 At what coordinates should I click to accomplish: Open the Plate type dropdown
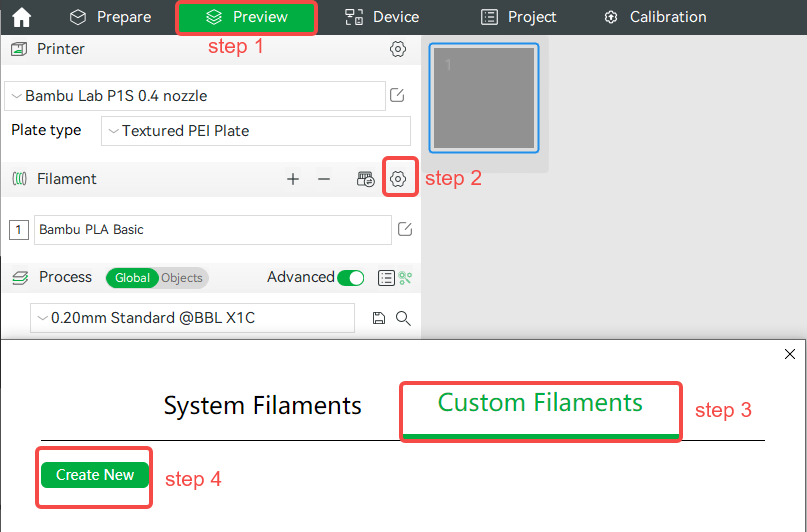[x=256, y=131]
